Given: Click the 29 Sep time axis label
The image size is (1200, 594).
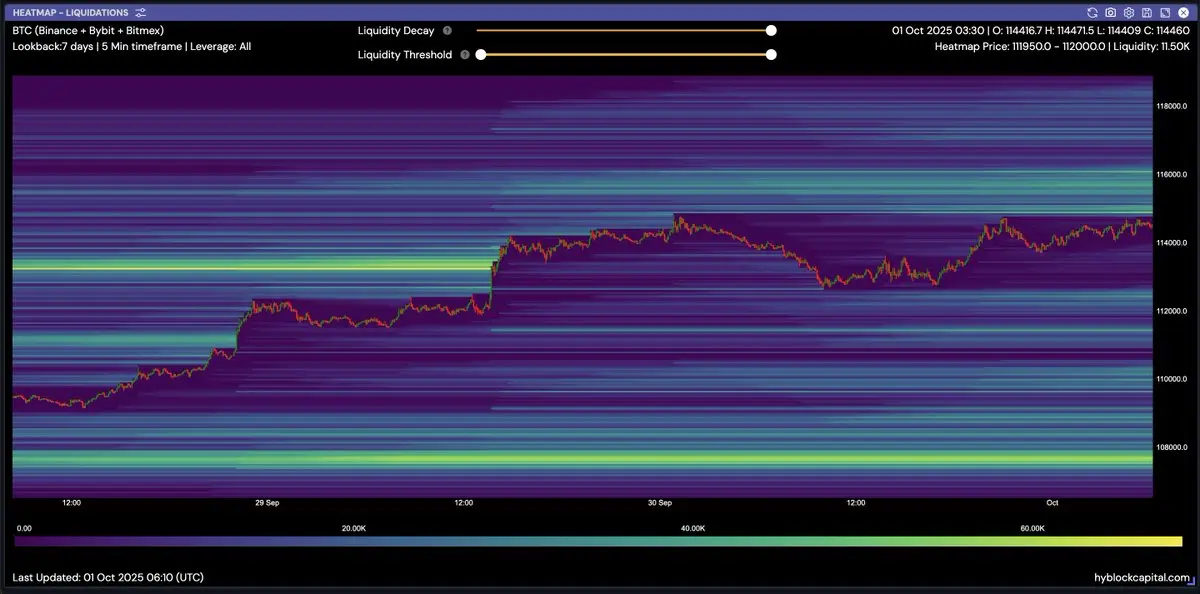Looking at the screenshot, I should 265,503.
